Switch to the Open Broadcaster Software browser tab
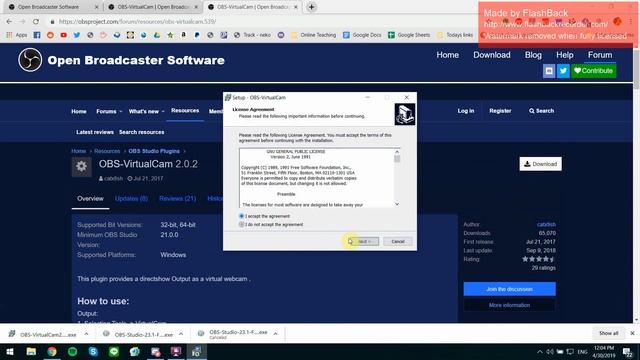Image resolution: width=640 pixels, height=360 pixels. click(52, 7)
